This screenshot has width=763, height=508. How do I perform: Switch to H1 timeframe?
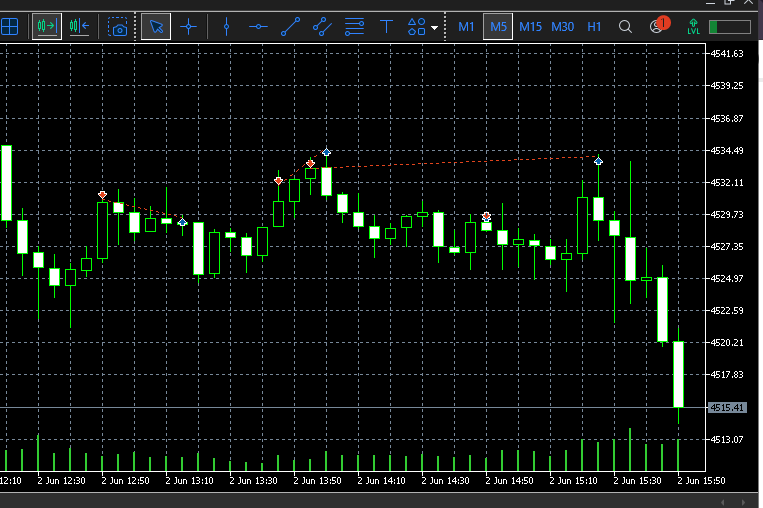point(594,27)
